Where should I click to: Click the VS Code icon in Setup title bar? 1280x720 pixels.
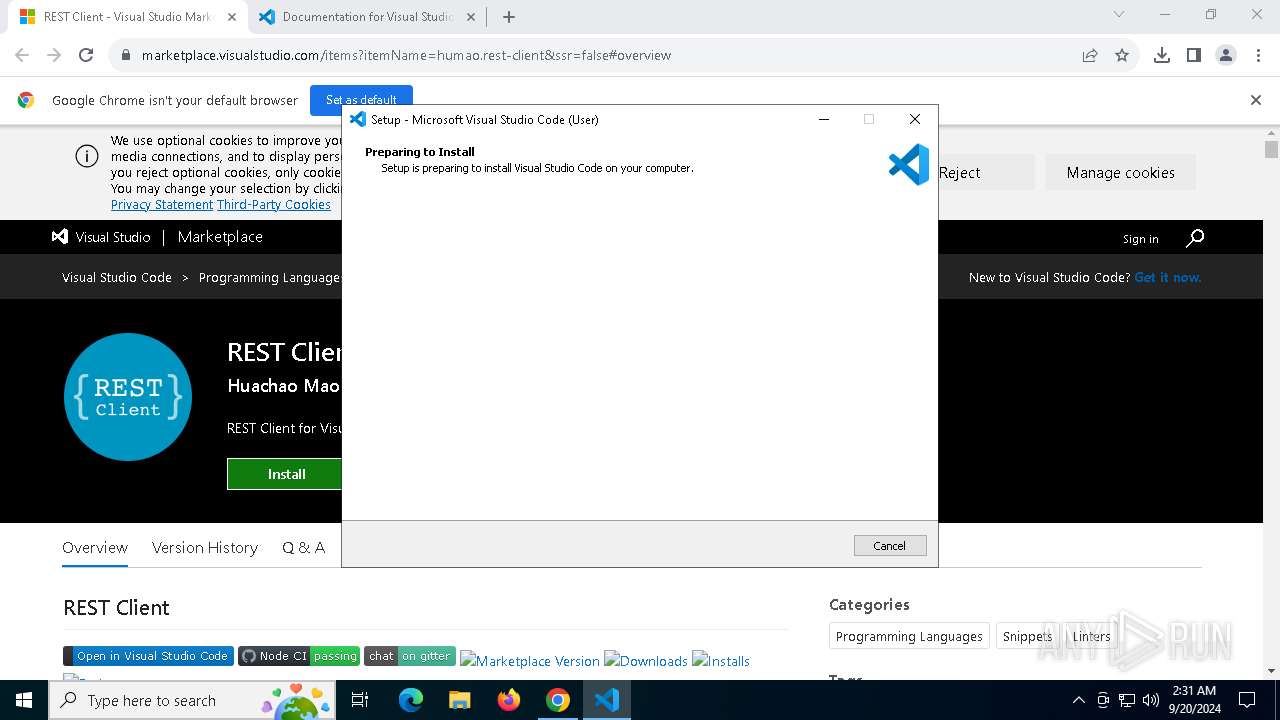[357, 119]
